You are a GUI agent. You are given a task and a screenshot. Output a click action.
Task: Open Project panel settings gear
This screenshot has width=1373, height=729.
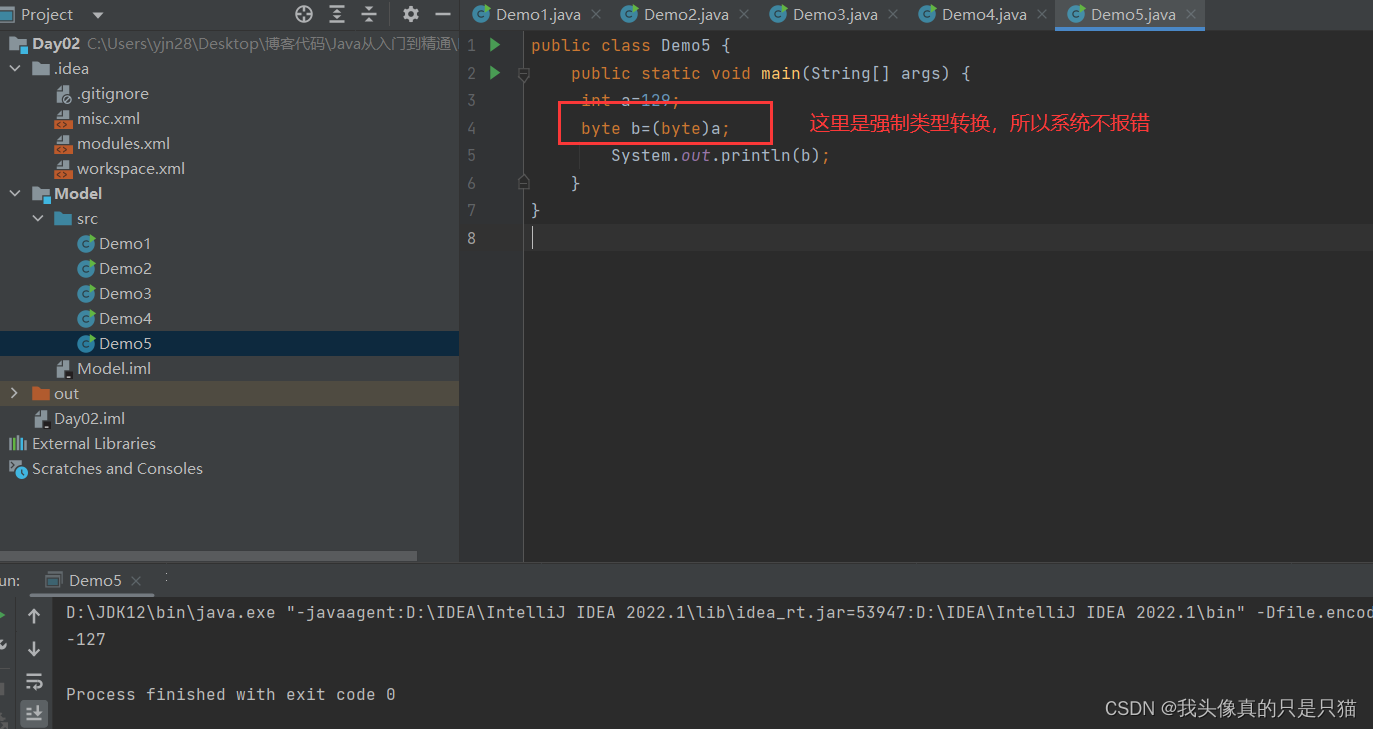click(x=411, y=14)
